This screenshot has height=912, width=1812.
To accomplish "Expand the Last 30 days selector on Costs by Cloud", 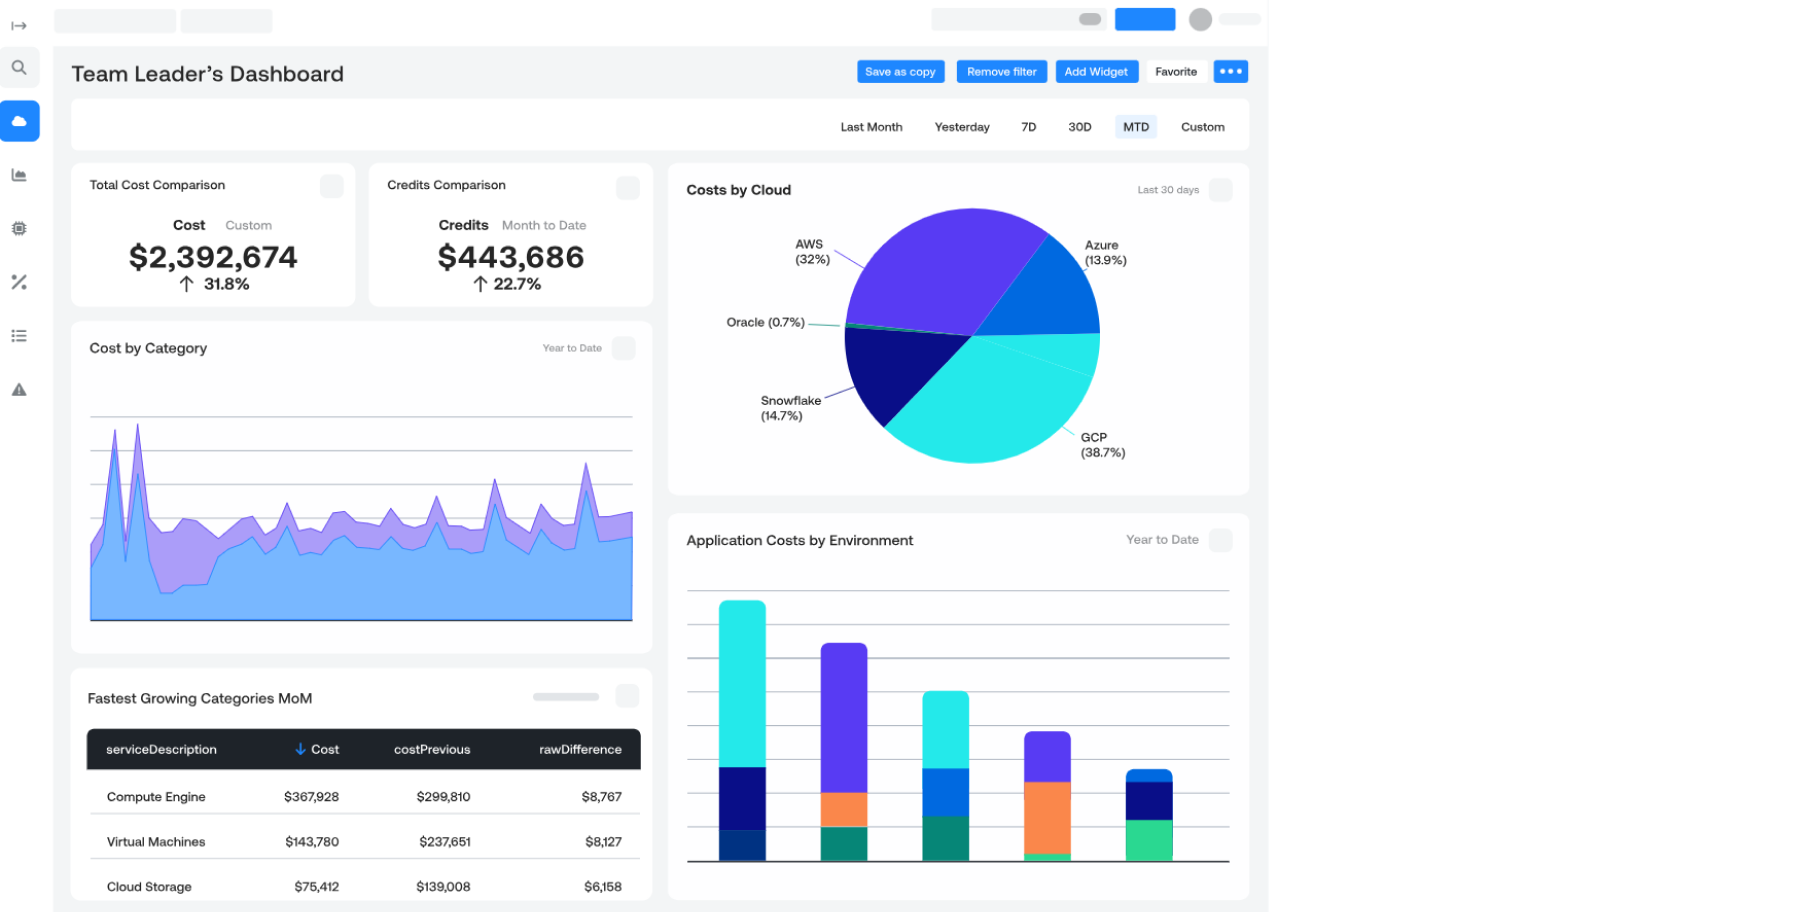I will pyautogui.click(x=1167, y=190).
